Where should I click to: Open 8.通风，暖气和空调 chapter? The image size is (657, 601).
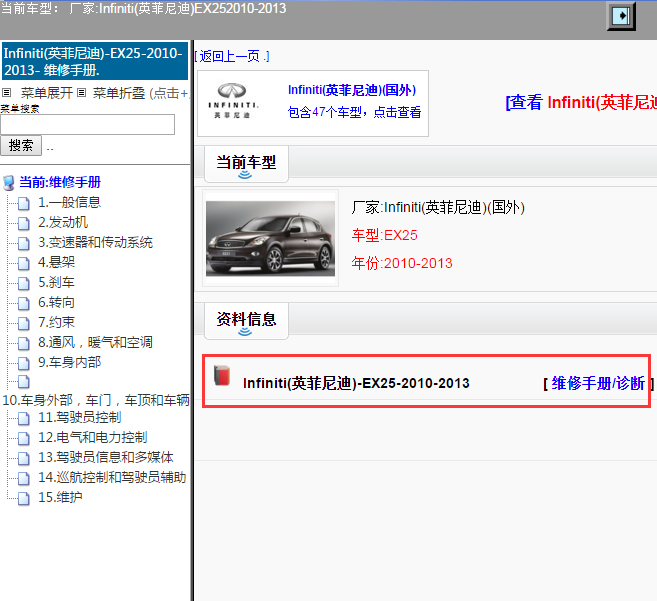(x=96, y=342)
